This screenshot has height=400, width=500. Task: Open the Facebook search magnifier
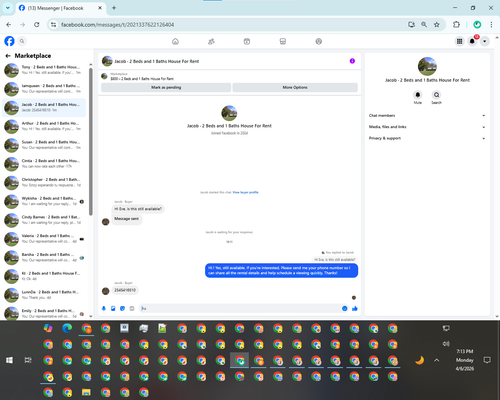pyautogui.click(x=22, y=41)
